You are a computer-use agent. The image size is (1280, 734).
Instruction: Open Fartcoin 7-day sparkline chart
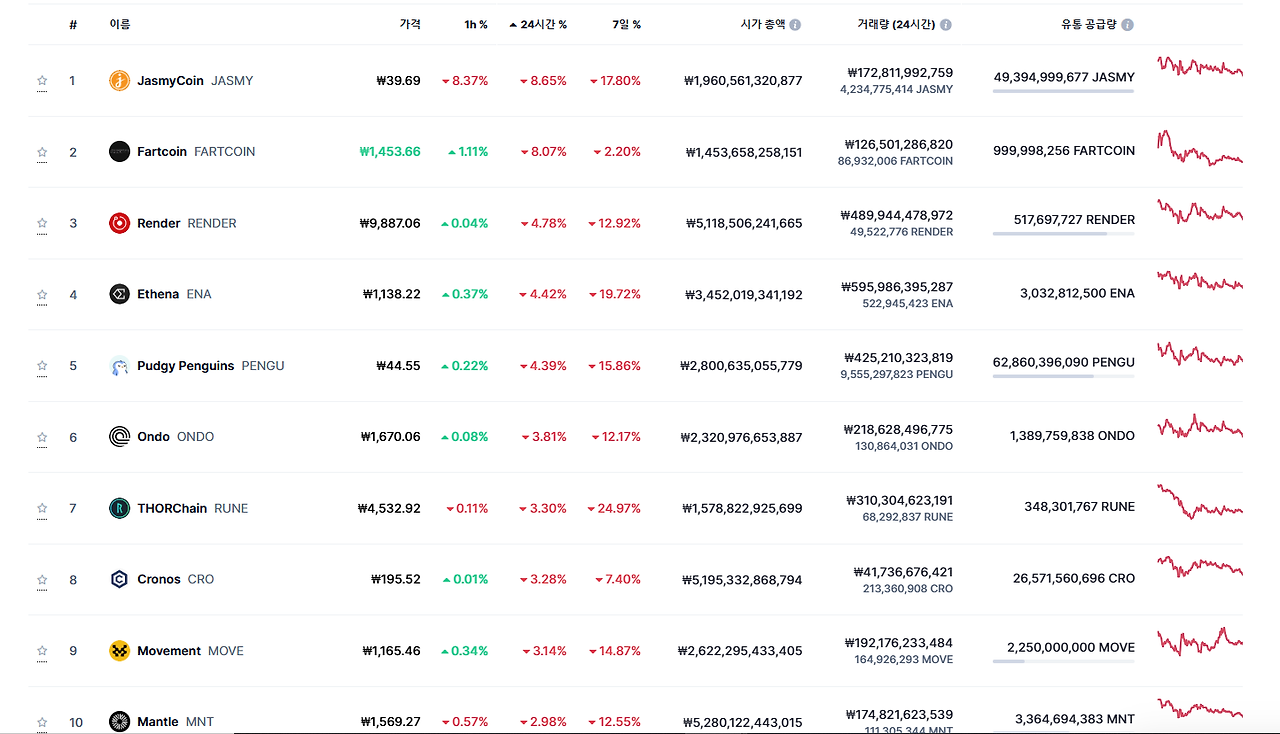(x=1200, y=148)
